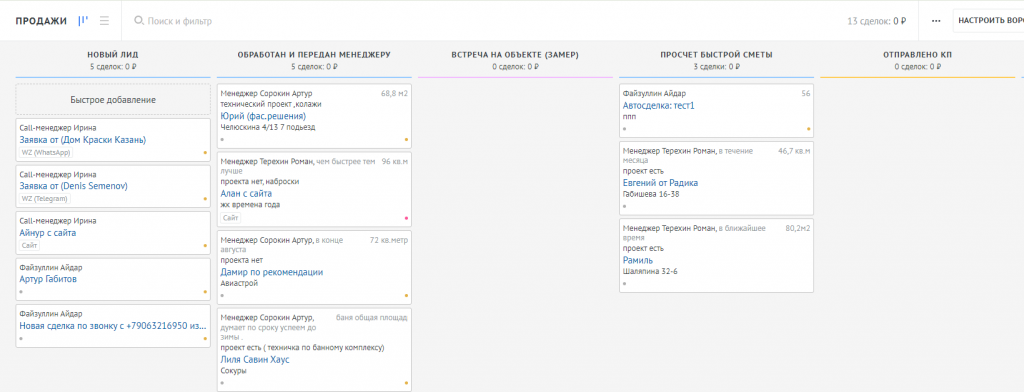
Task: Click grey status dot on Артур Габитов card
Action: pos(21,292)
